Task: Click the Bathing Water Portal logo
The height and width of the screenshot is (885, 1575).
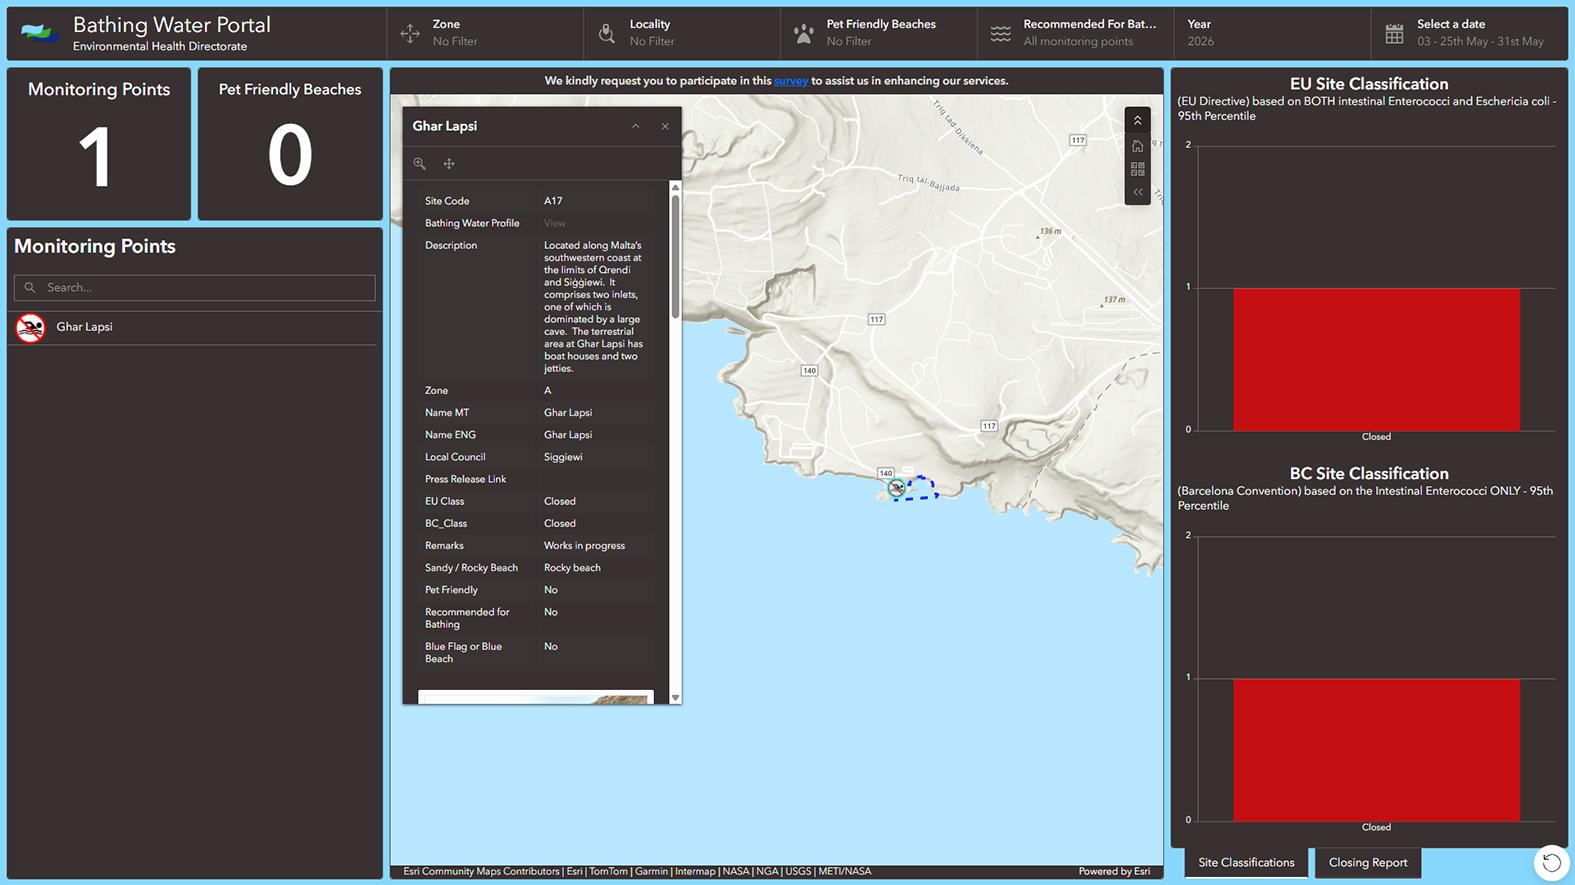Action: [x=40, y=34]
